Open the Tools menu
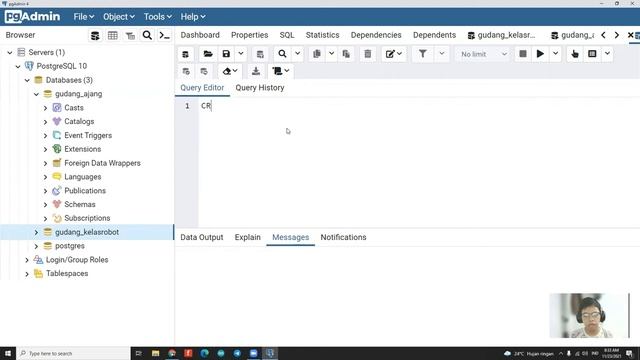Screen dimensions: 640x360 pos(158,17)
